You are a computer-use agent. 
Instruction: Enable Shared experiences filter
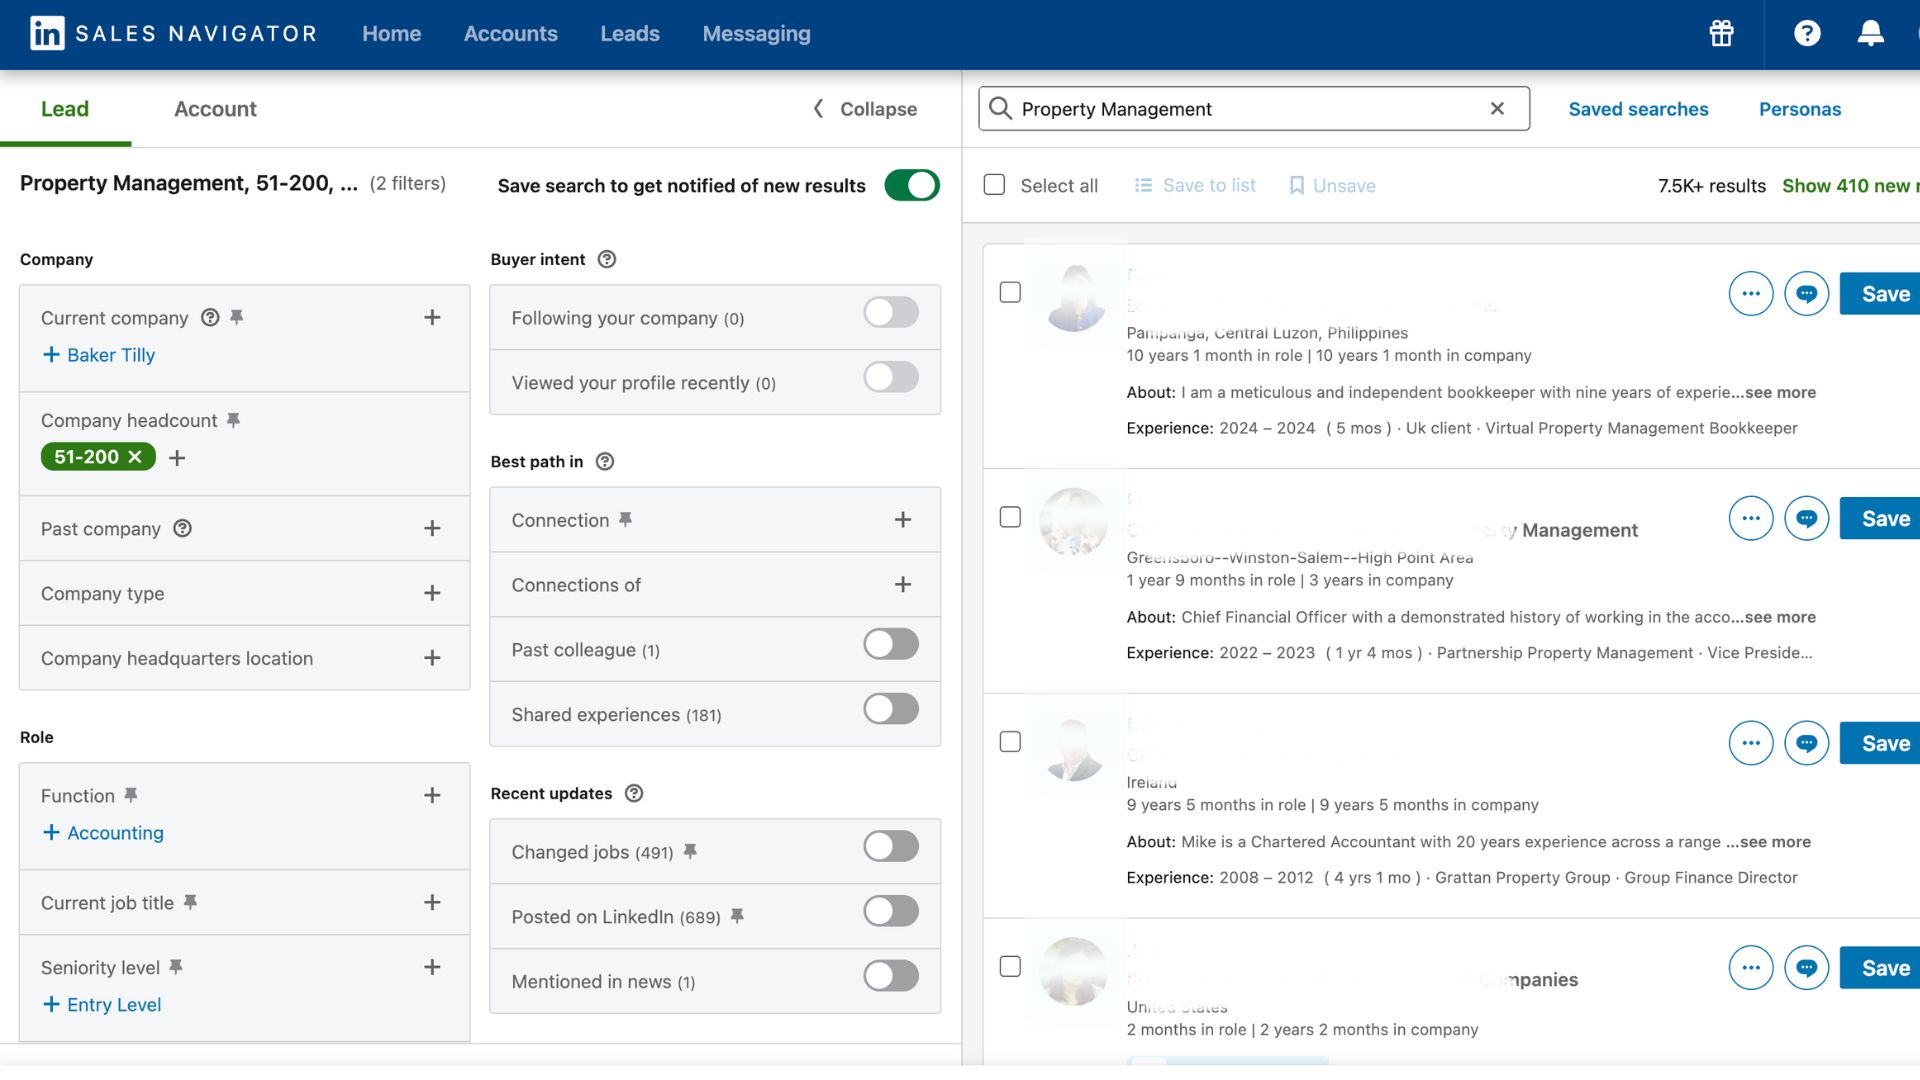pyautogui.click(x=891, y=709)
